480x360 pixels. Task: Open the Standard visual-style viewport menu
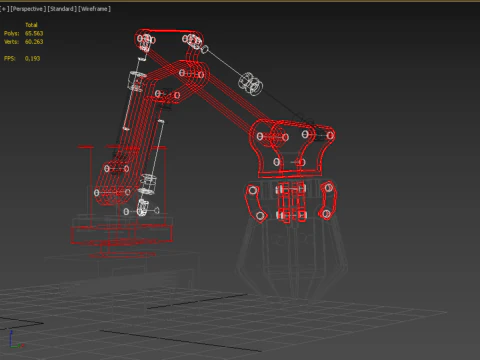click(x=62, y=9)
